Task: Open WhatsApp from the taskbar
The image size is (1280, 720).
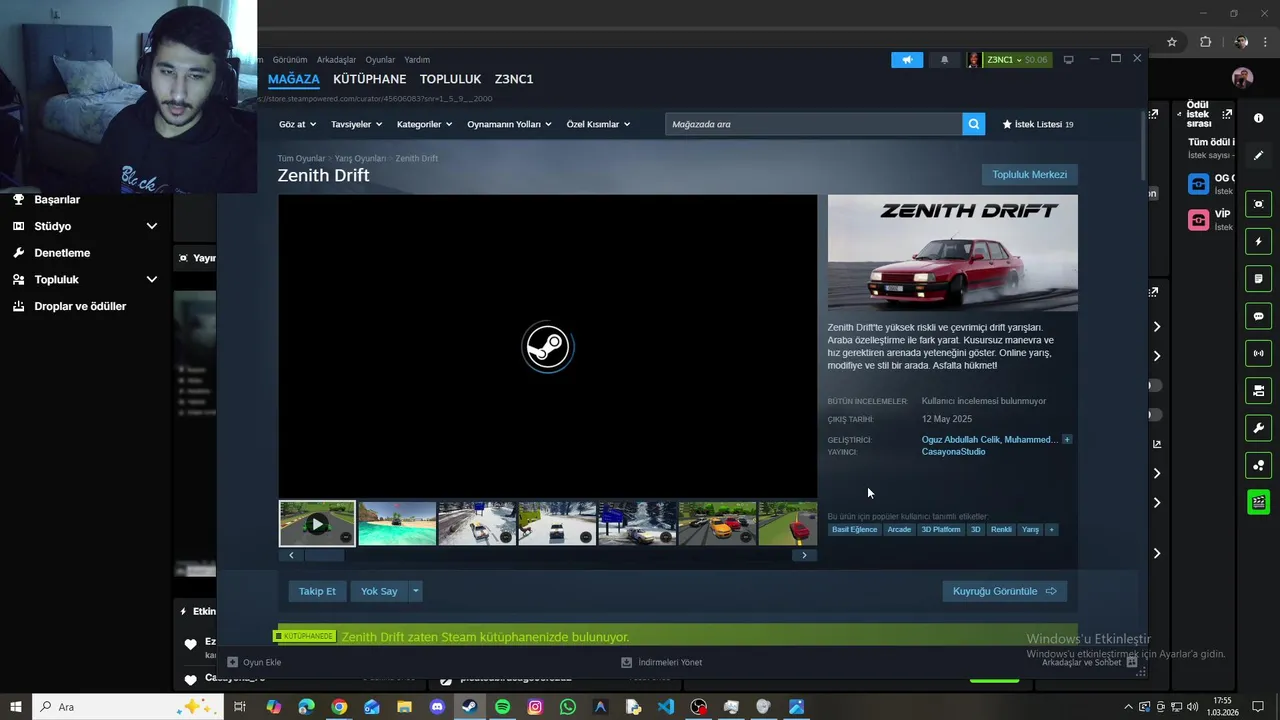Action: coord(568,707)
